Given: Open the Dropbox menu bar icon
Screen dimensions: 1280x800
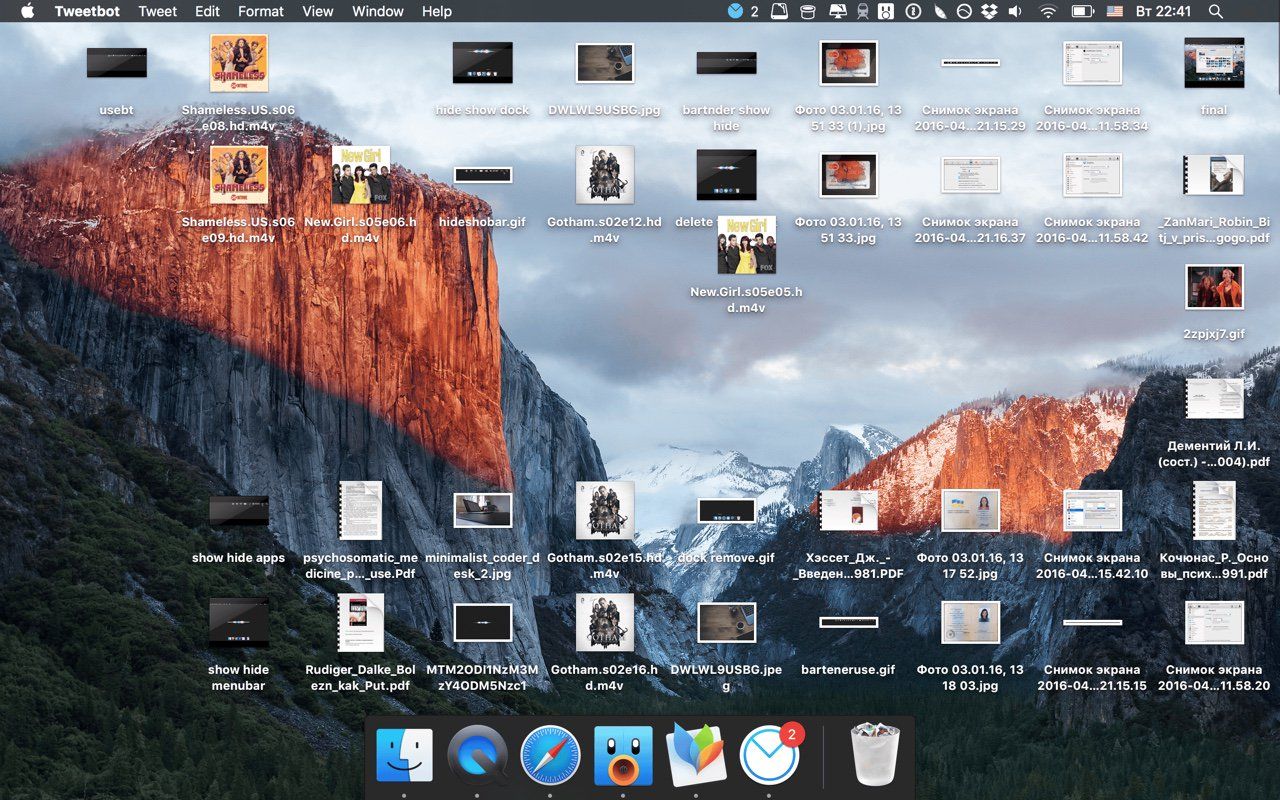Looking at the screenshot, I should pos(990,11).
